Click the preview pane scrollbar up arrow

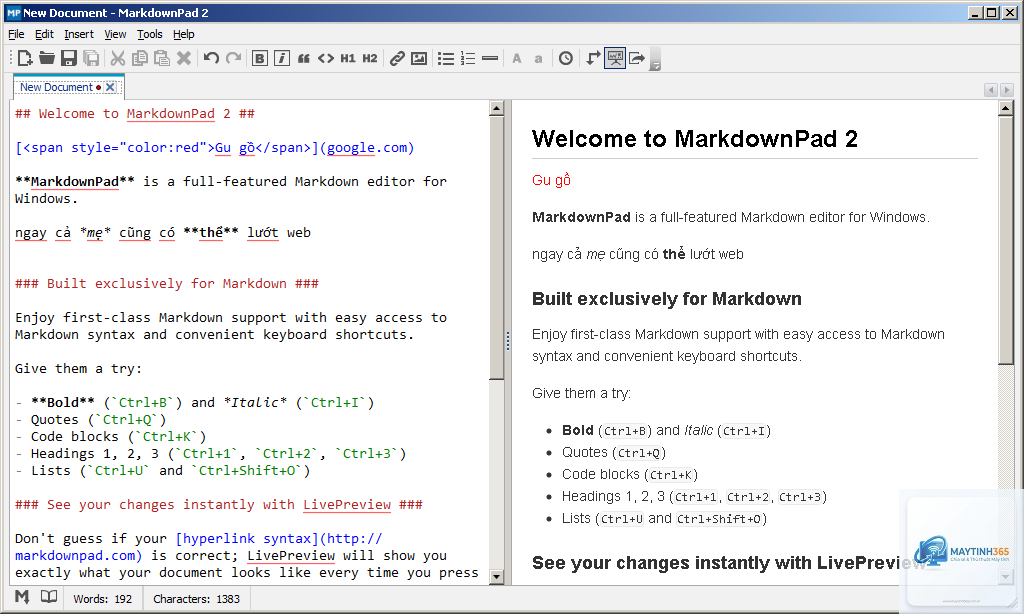(1006, 108)
